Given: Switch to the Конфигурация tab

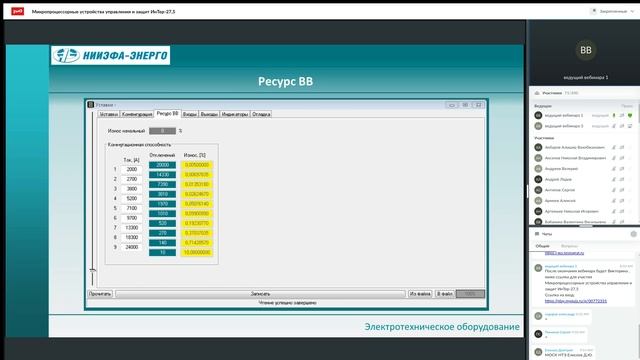Looking at the screenshot, I should tap(137, 114).
